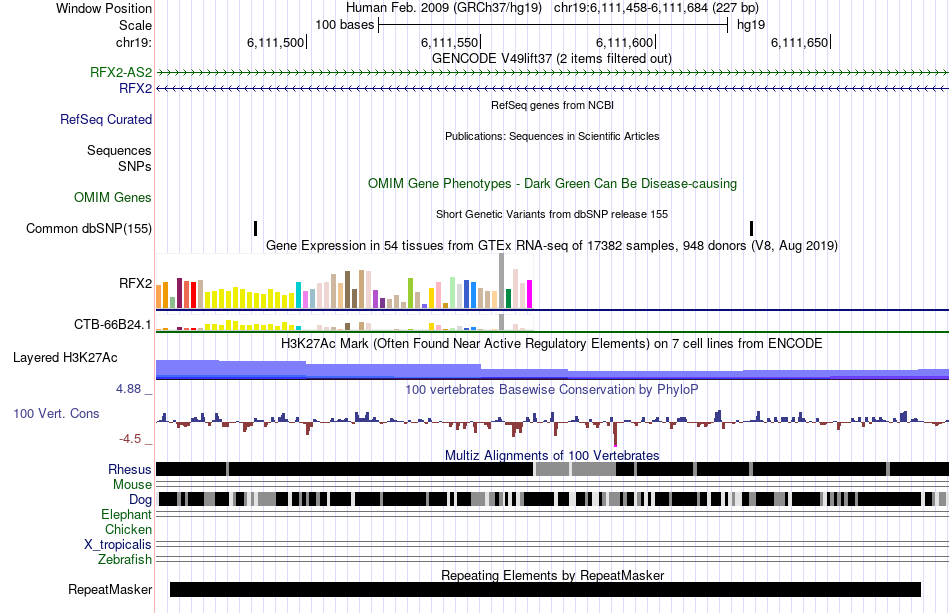This screenshot has height=613, width=950.
Task: Click the RFX2 gene label in GENCODE track
Action: [x=135, y=88]
